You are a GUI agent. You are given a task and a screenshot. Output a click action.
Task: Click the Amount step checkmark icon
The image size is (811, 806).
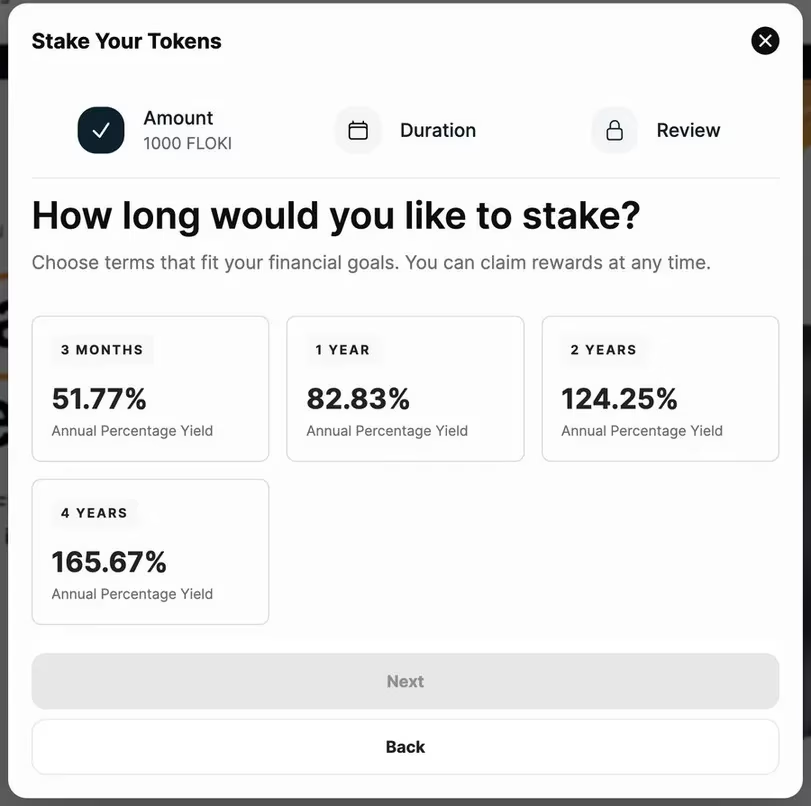[101, 130]
